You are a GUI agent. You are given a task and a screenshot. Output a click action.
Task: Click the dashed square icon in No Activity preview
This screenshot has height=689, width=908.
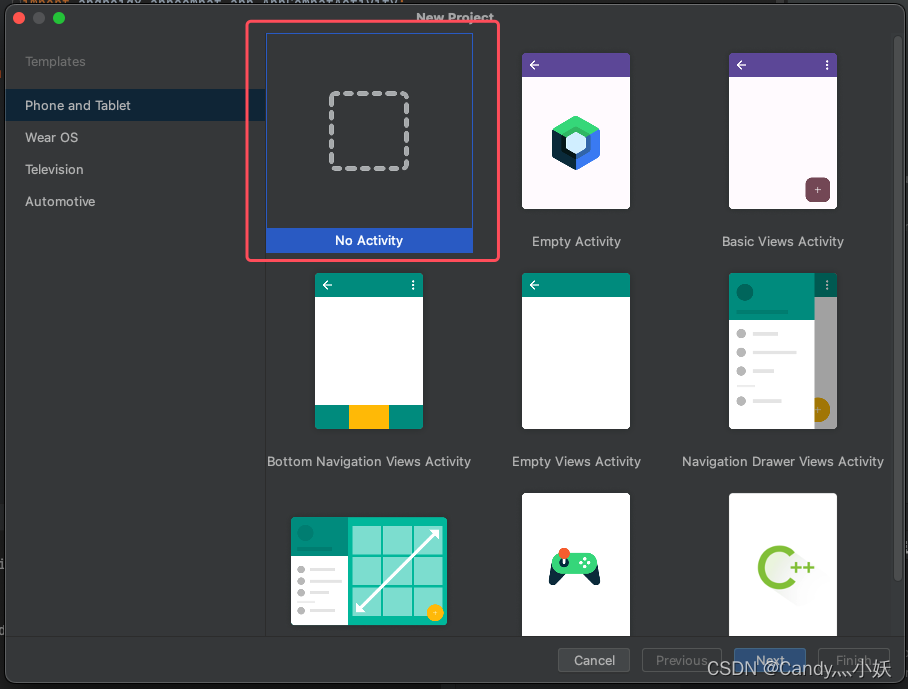coord(369,131)
